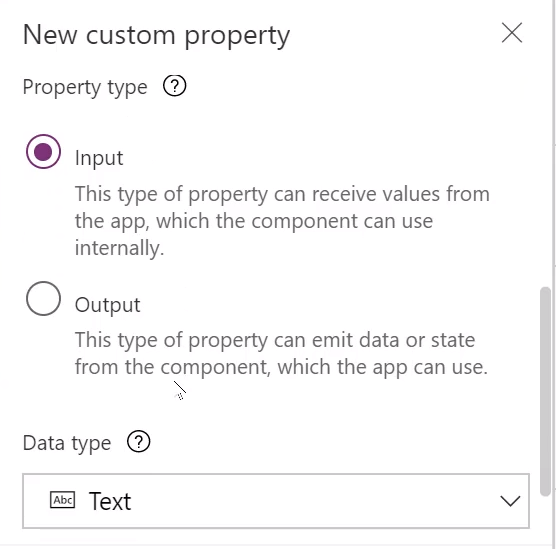
Task: Click the panel's vertical scrollbar thumb
Action: pyautogui.click(x=545, y=391)
